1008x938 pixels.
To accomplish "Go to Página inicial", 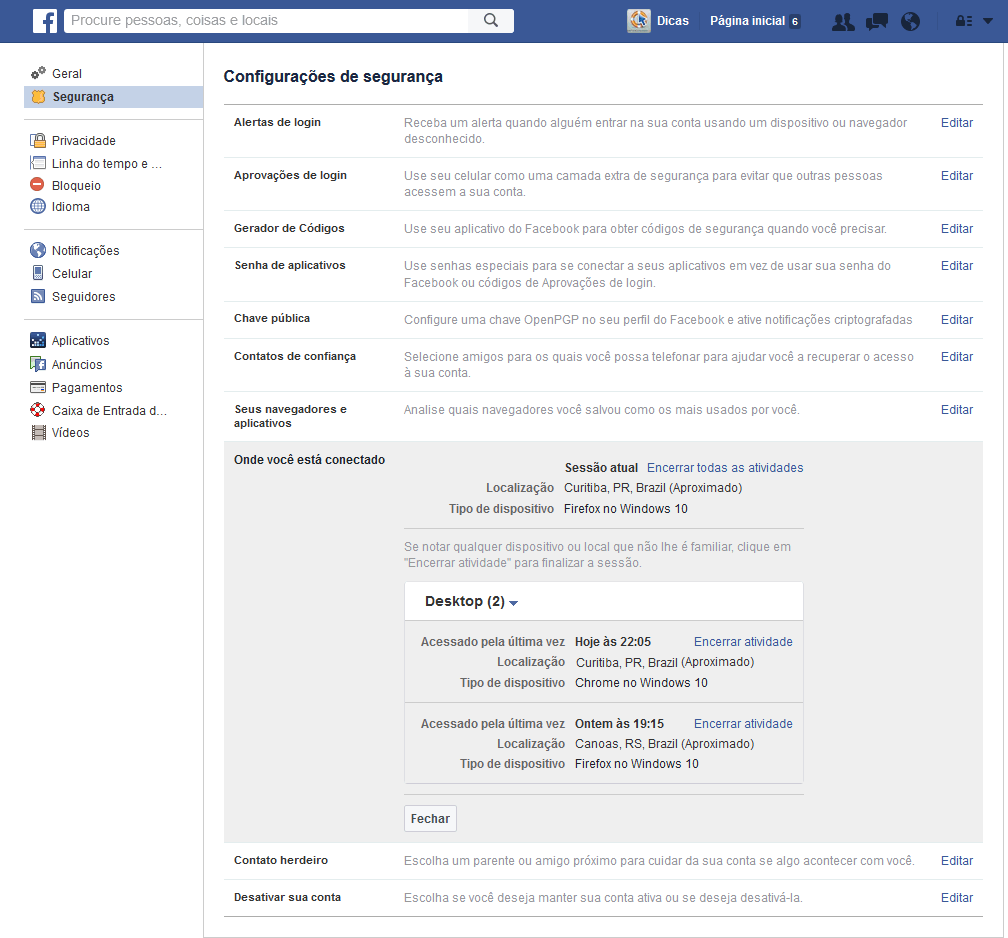I will [748, 21].
